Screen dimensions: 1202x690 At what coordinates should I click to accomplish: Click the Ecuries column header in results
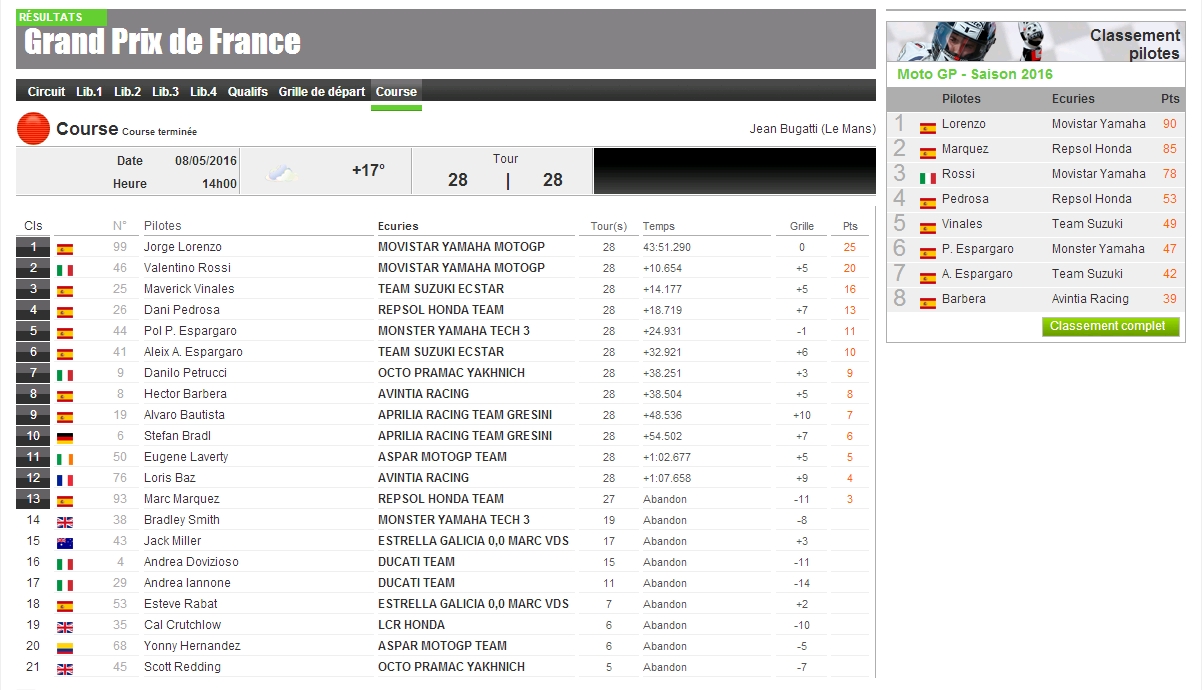pos(398,226)
